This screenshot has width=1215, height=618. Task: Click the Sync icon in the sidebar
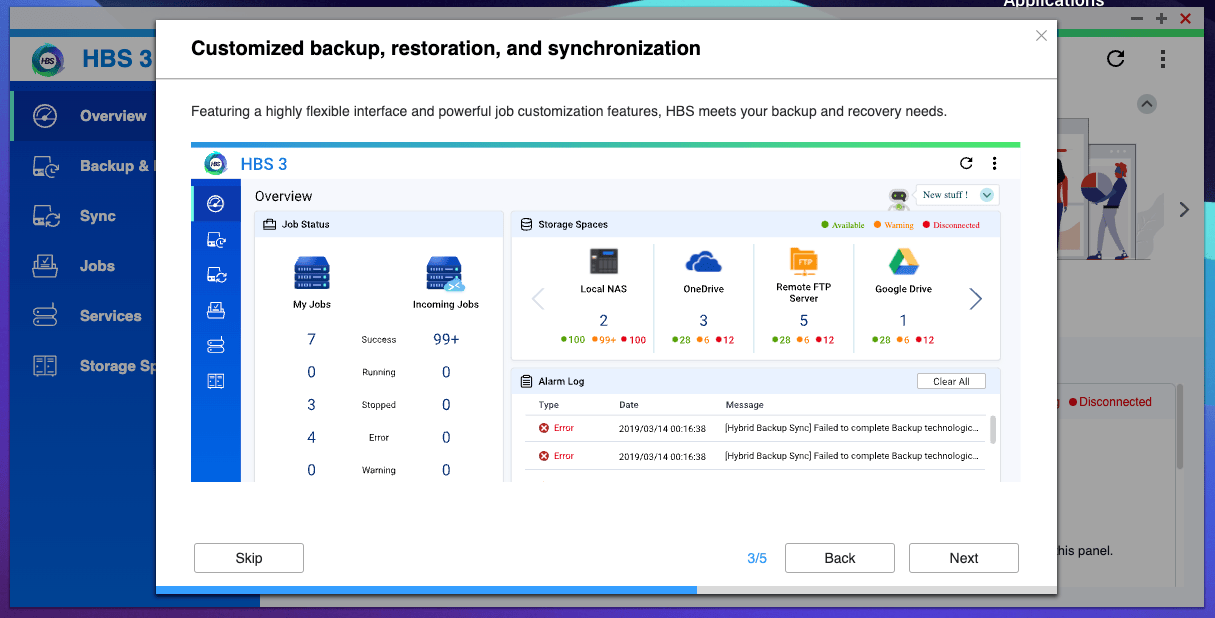tap(45, 216)
